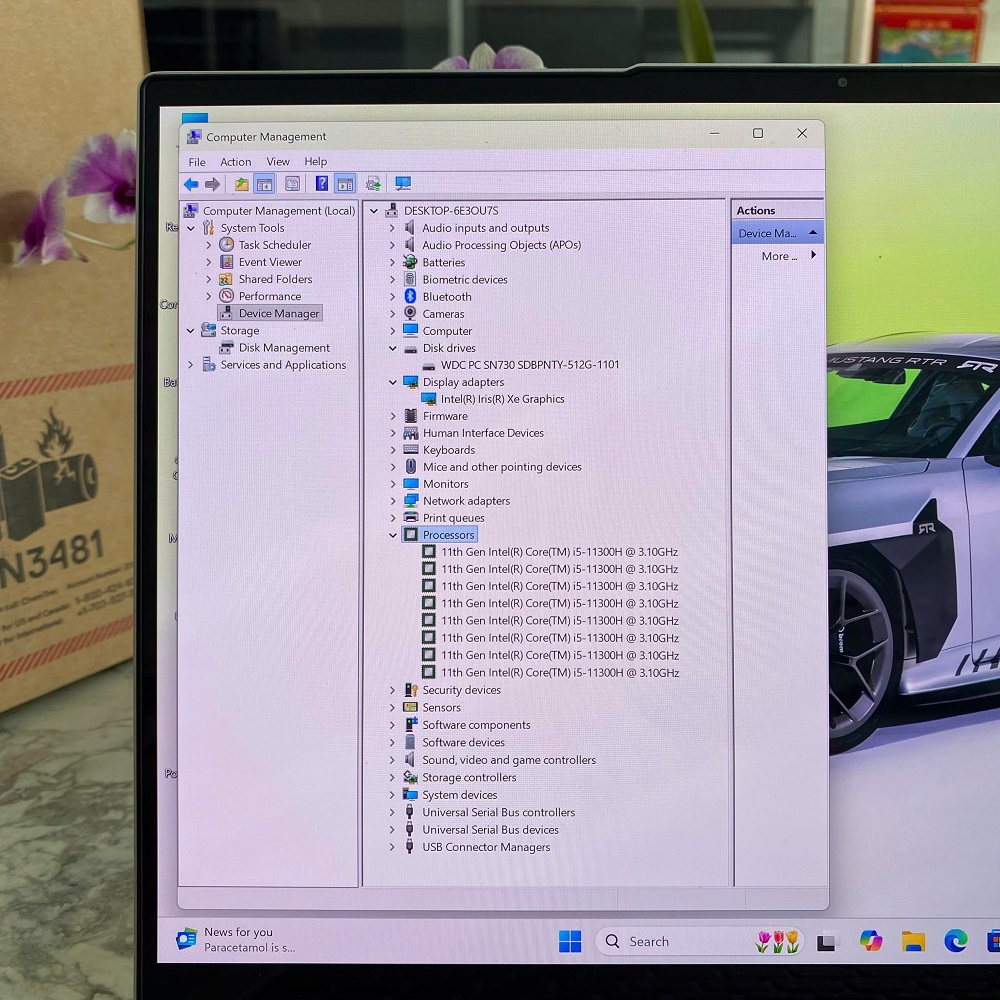Open the Action menu
This screenshot has width=1000, height=1000.
(x=236, y=162)
